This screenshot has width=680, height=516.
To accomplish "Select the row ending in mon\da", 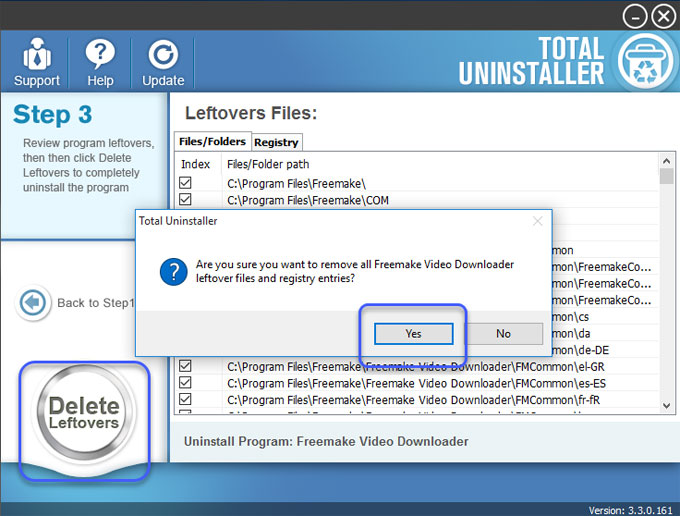I will 572,333.
